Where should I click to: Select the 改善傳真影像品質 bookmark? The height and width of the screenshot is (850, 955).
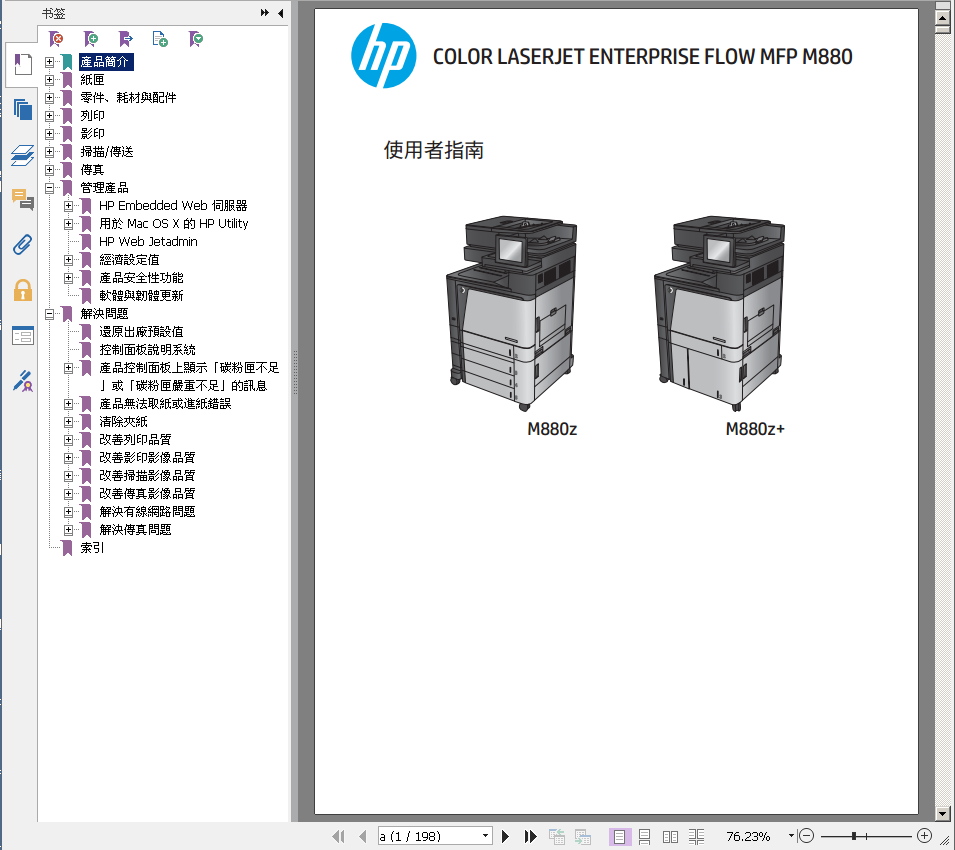click(147, 494)
